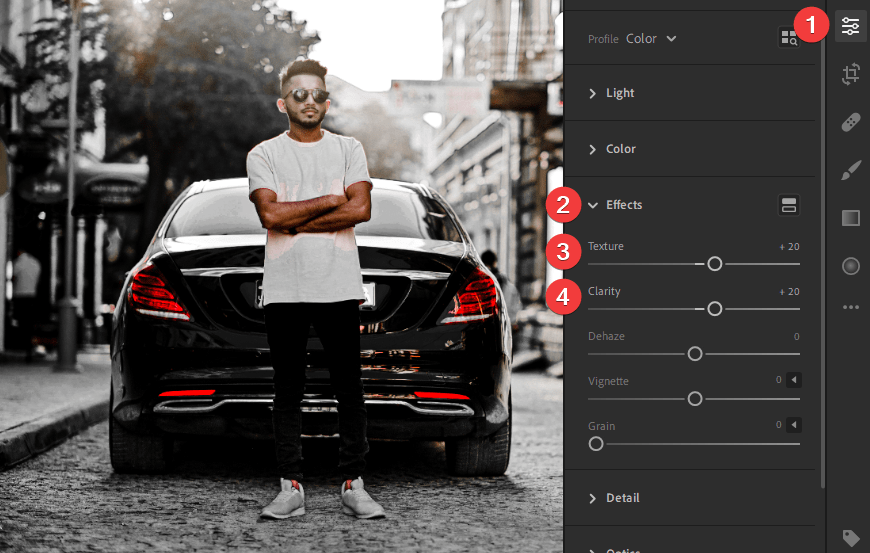Click the Texture label
870x553 pixels.
click(x=605, y=246)
